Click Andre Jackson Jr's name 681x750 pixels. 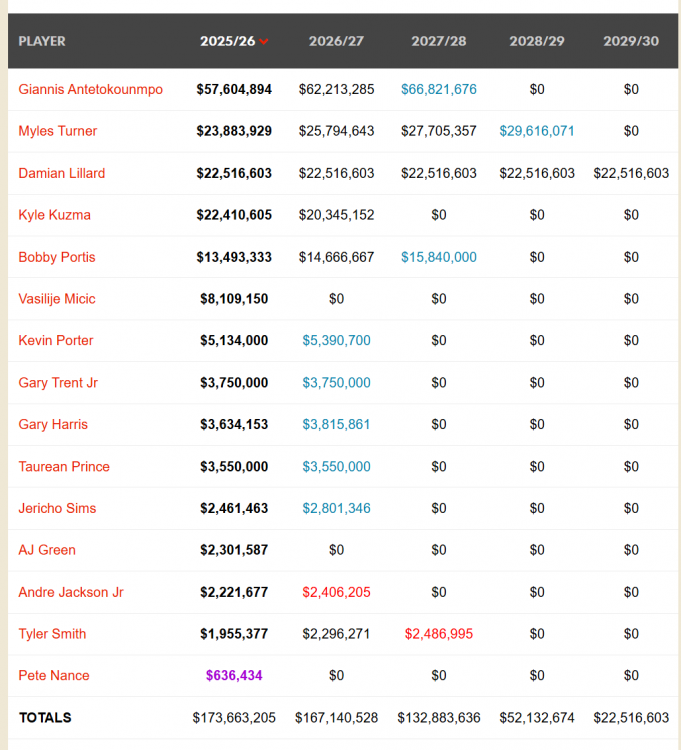pos(71,592)
